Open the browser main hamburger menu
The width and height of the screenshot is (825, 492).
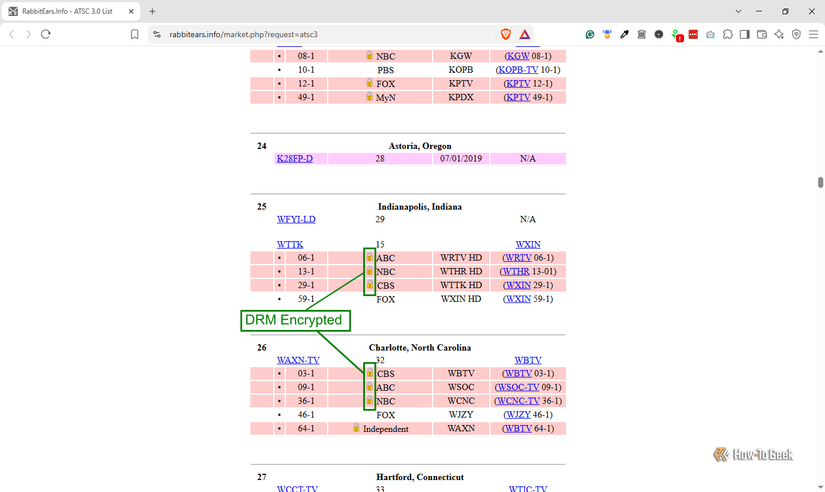click(813, 34)
